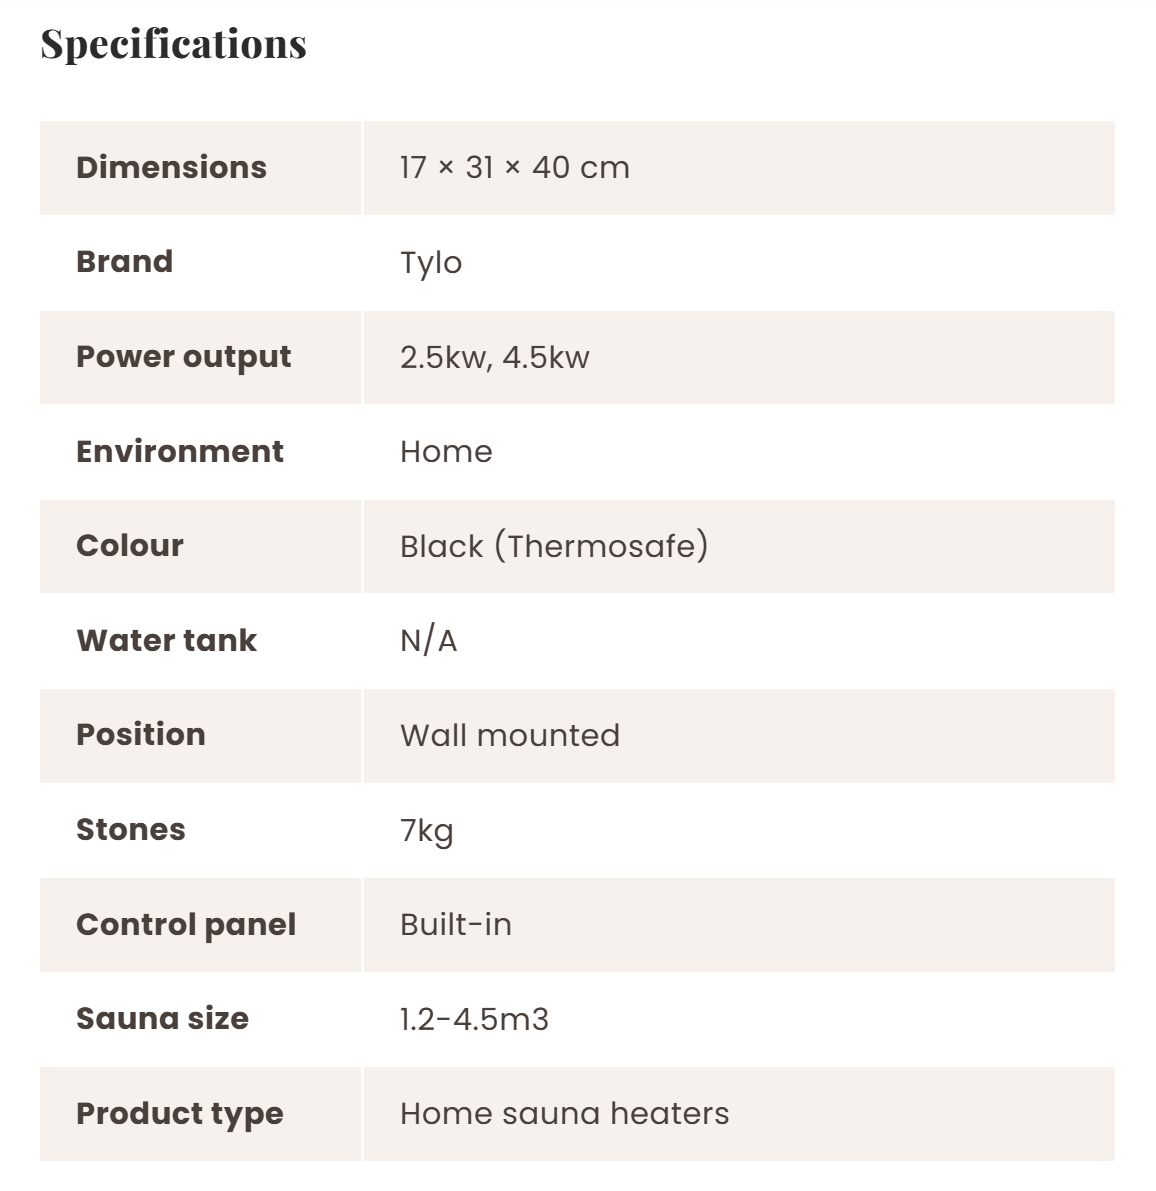Click the Environment row label

click(179, 451)
